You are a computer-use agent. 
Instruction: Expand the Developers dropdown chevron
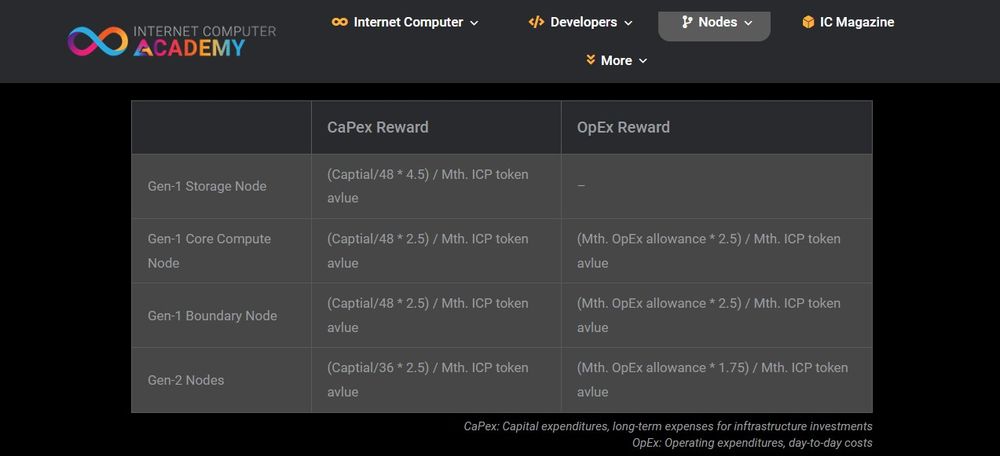(628, 23)
